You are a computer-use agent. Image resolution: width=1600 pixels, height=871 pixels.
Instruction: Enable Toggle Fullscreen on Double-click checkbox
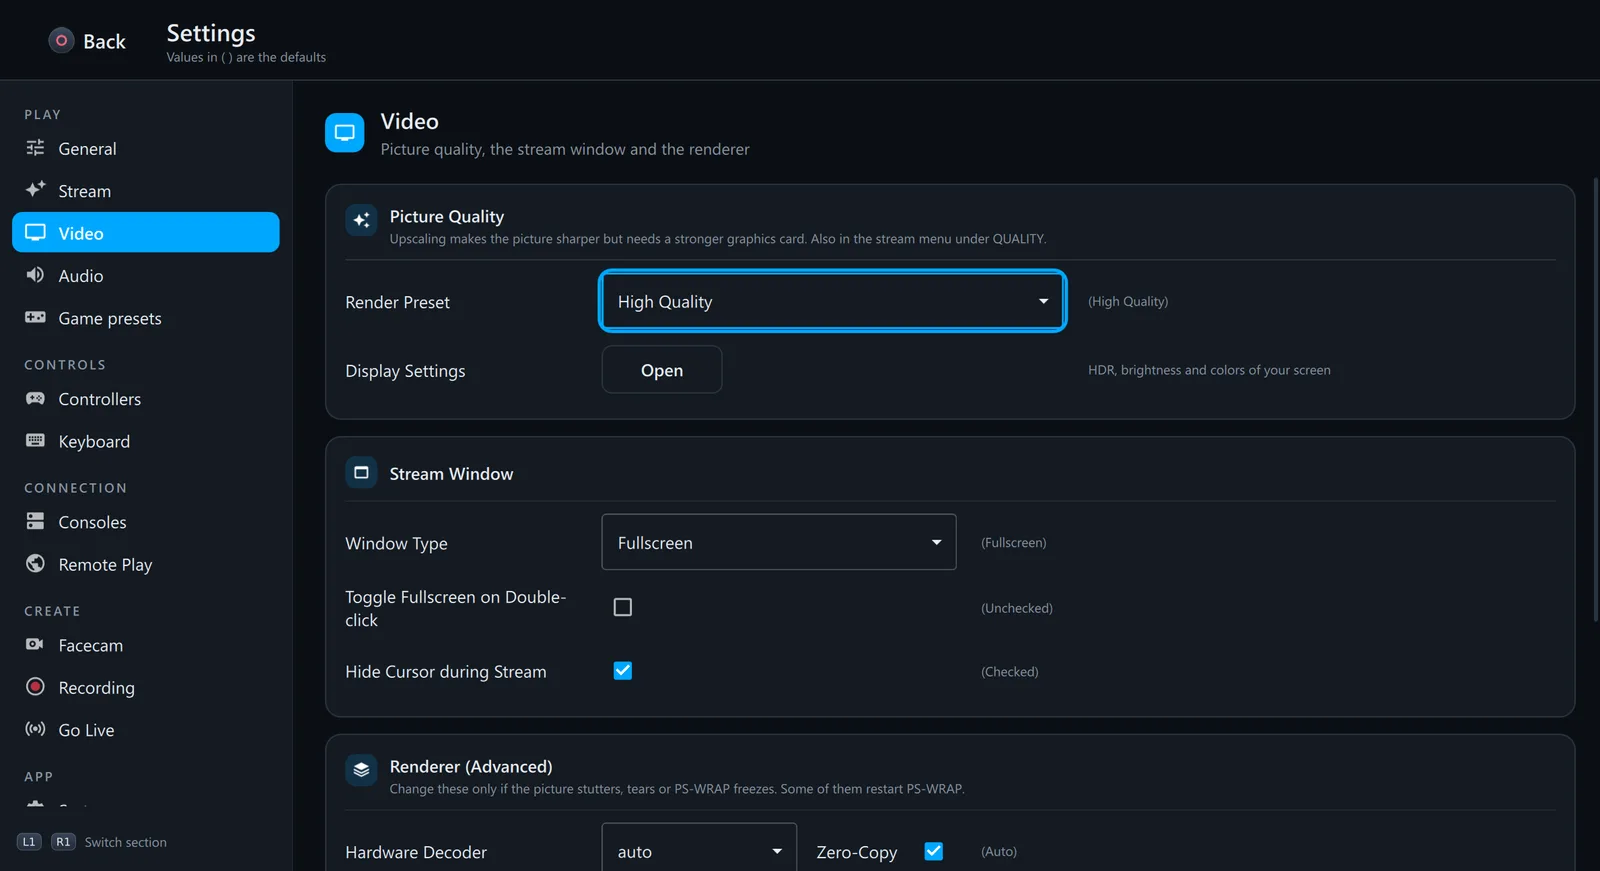623,607
